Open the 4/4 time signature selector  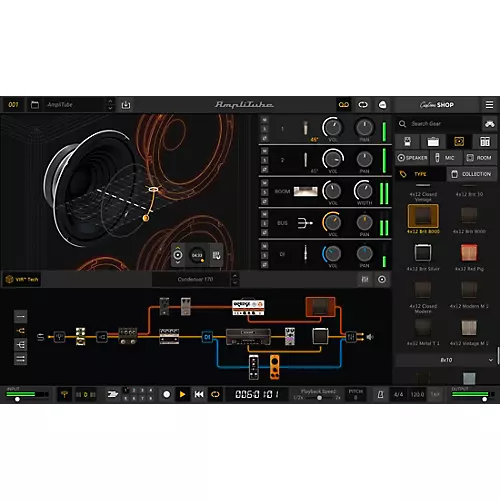398,395
